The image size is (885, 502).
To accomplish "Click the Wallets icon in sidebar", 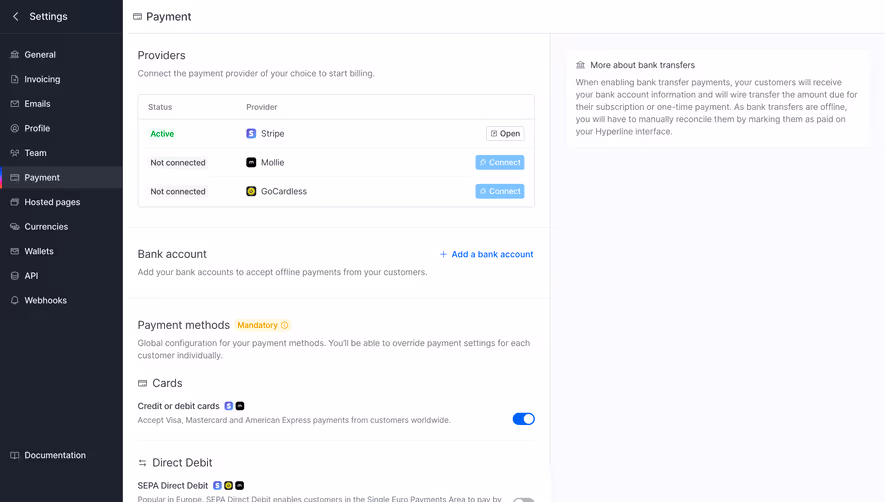I will [15, 251].
